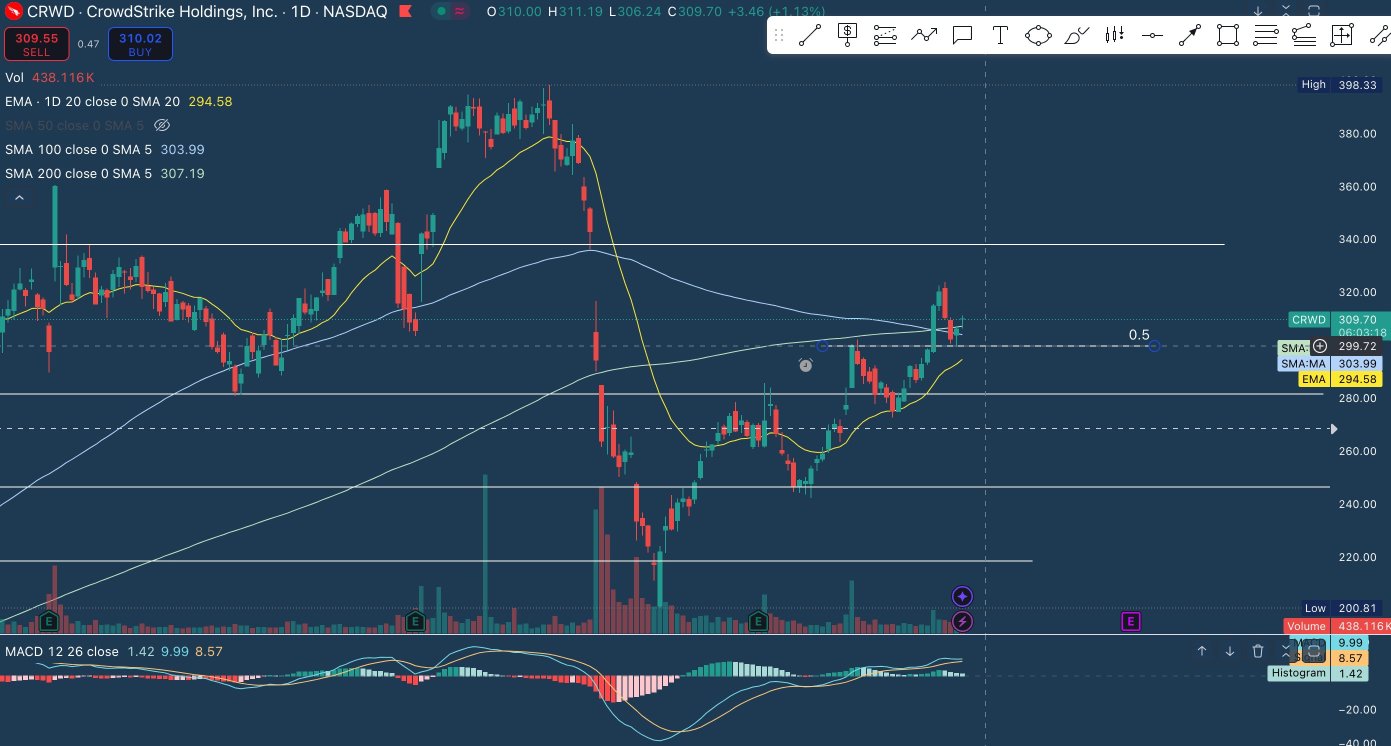Click the upper-right pane collapse chevrons
Image resolution: width=1391 pixels, height=746 pixels.
coord(1286,12)
